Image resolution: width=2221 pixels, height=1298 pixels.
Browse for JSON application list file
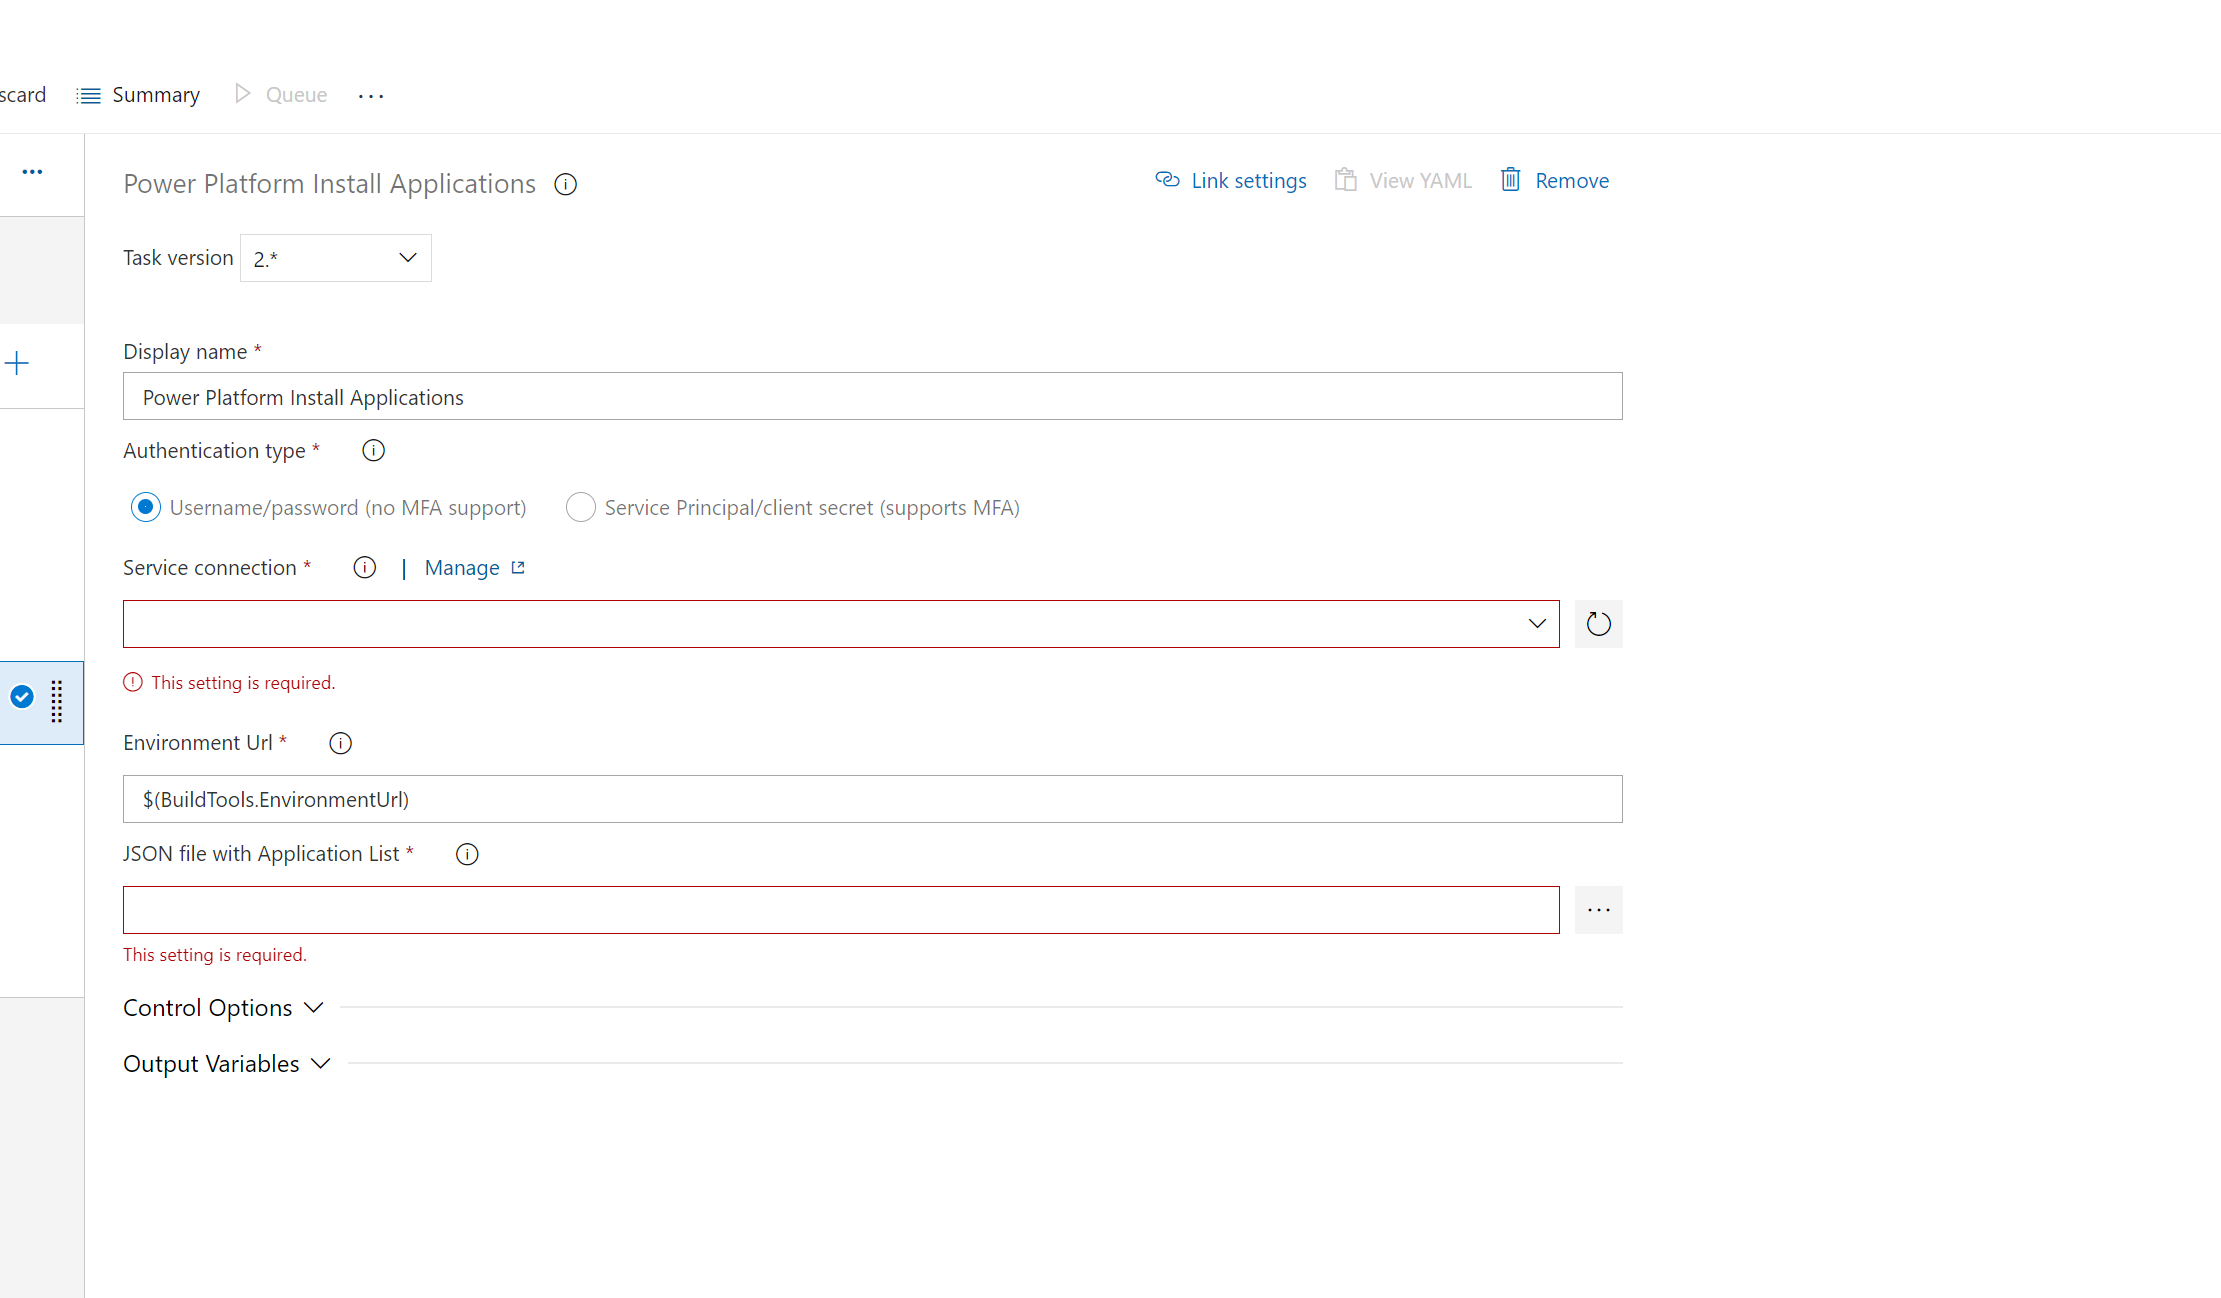(x=1598, y=910)
